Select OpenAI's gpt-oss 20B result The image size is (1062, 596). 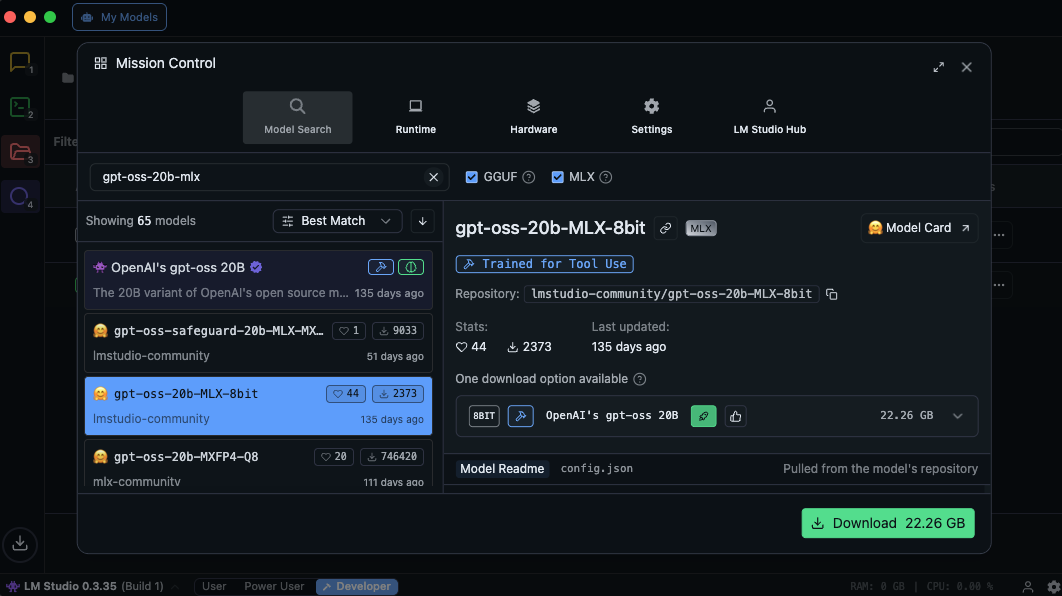point(259,280)
